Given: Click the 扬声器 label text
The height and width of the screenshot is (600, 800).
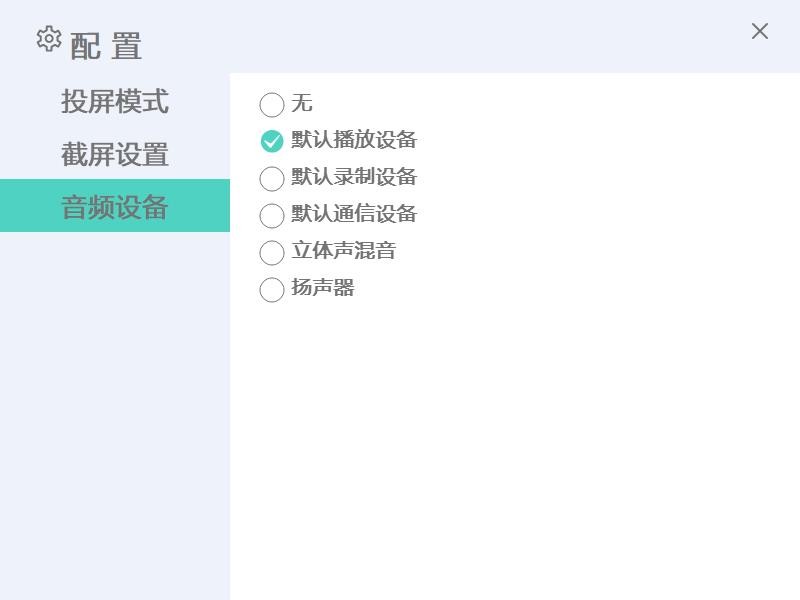Looking at the screenshot, I should (323, 288).
